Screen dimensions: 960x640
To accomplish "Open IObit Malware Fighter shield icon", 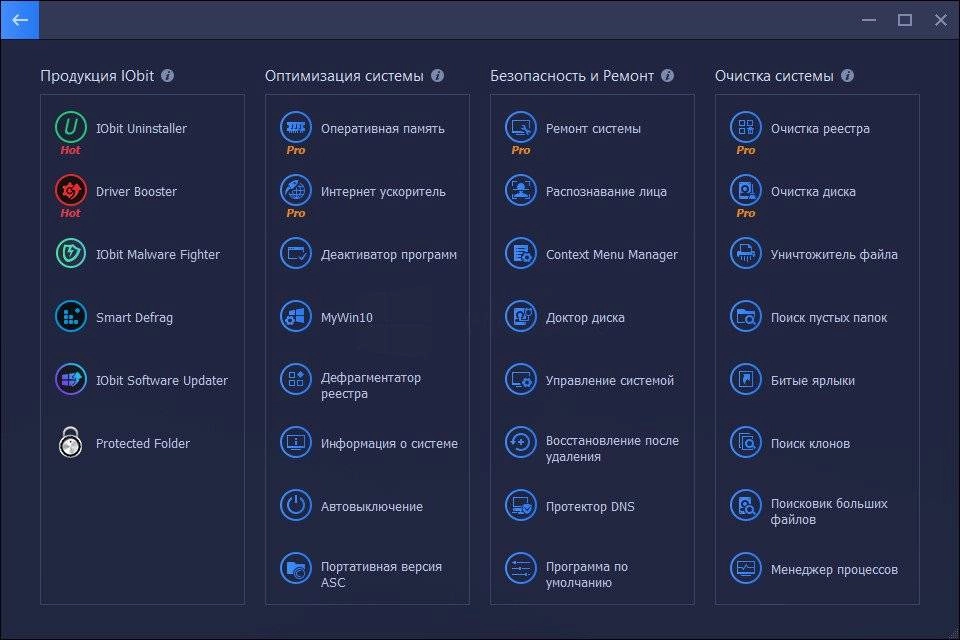I will 71,254.
